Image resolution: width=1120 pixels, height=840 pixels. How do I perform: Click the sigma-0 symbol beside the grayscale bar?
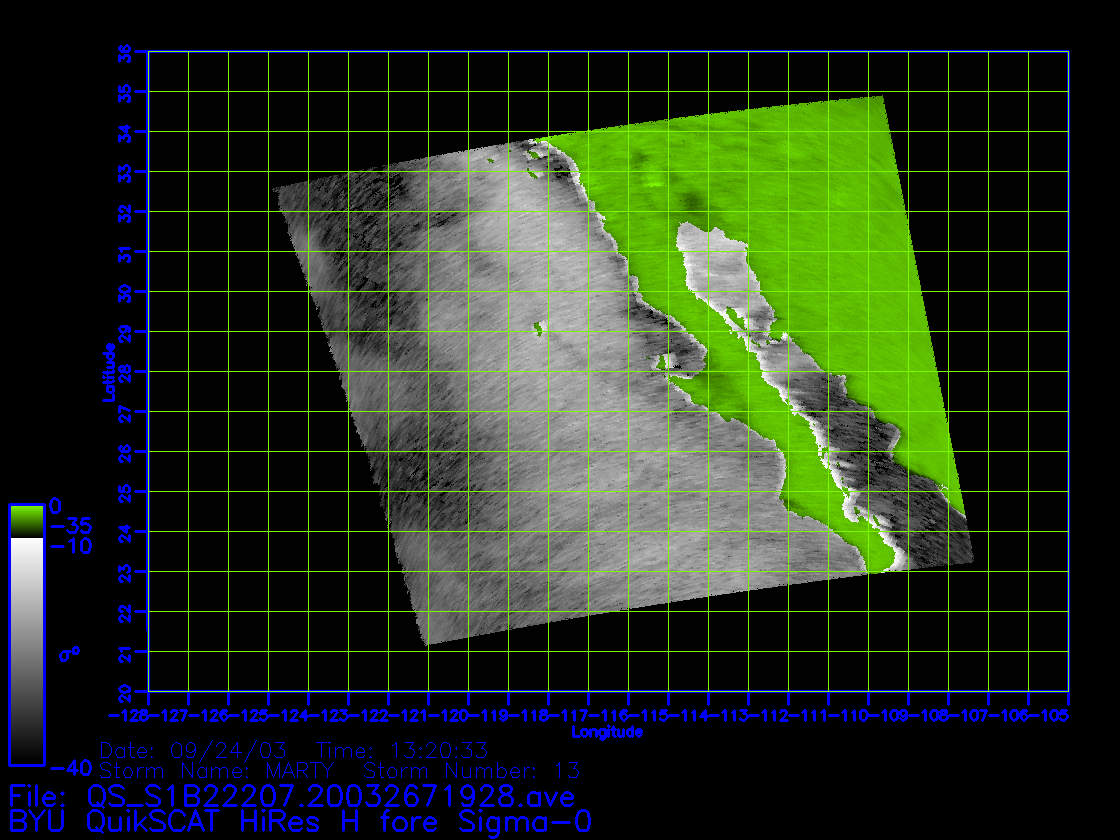click(69, 654)
